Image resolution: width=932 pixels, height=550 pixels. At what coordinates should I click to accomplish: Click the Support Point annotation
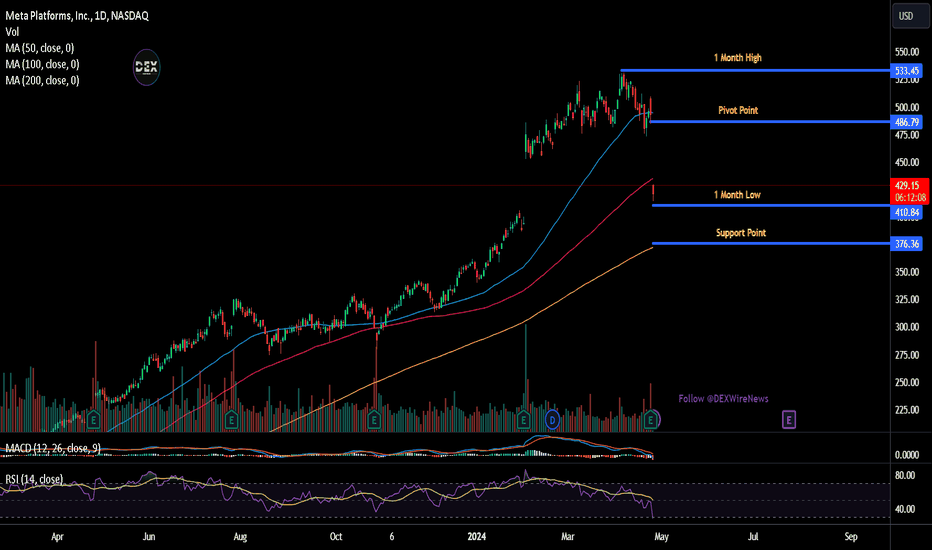coord(741,232)
